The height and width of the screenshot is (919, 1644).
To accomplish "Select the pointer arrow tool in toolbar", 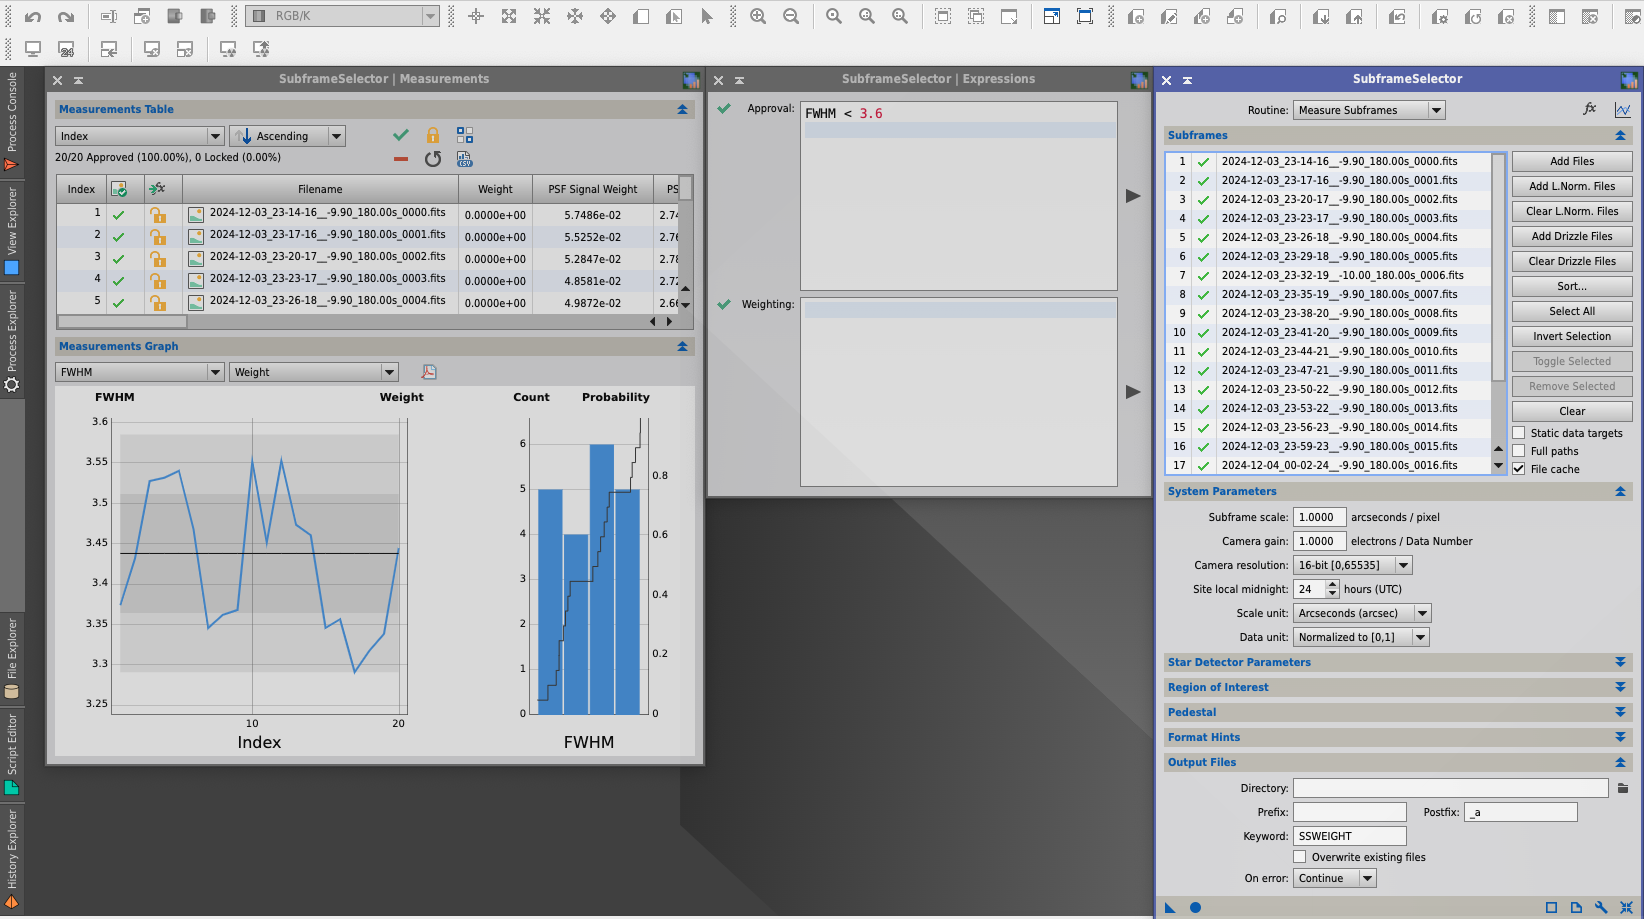I will [707, 16].
